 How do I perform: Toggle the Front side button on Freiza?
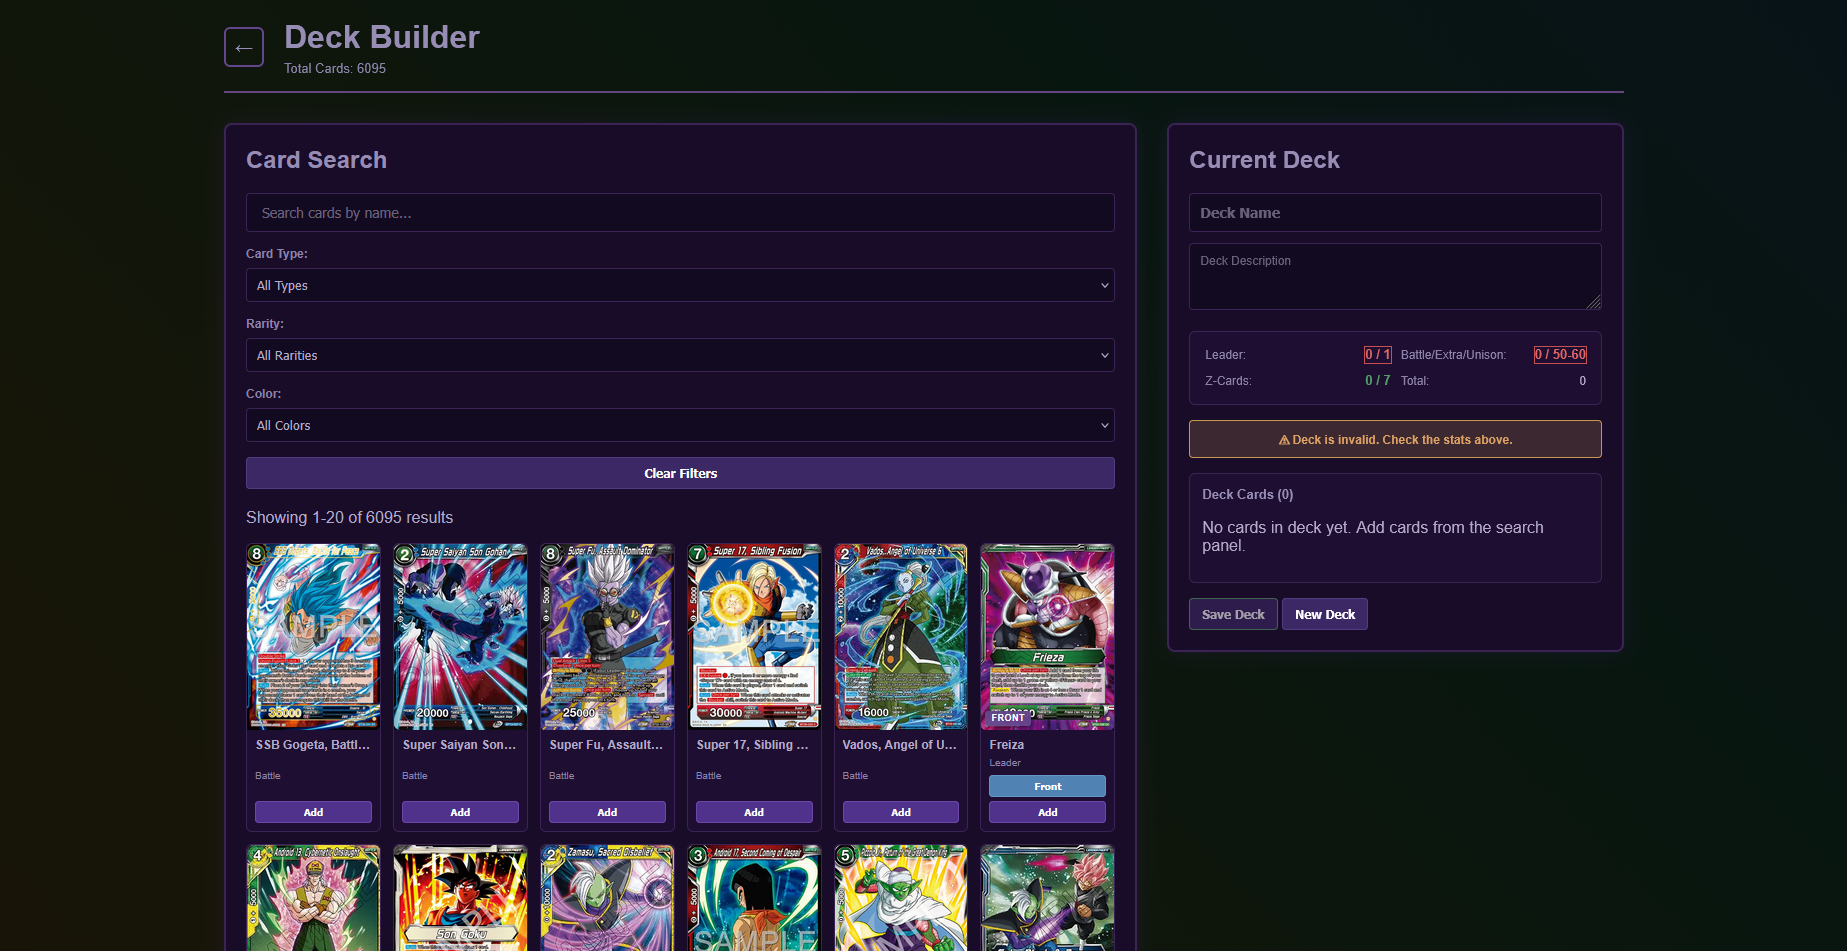[x=1047, y=786]
